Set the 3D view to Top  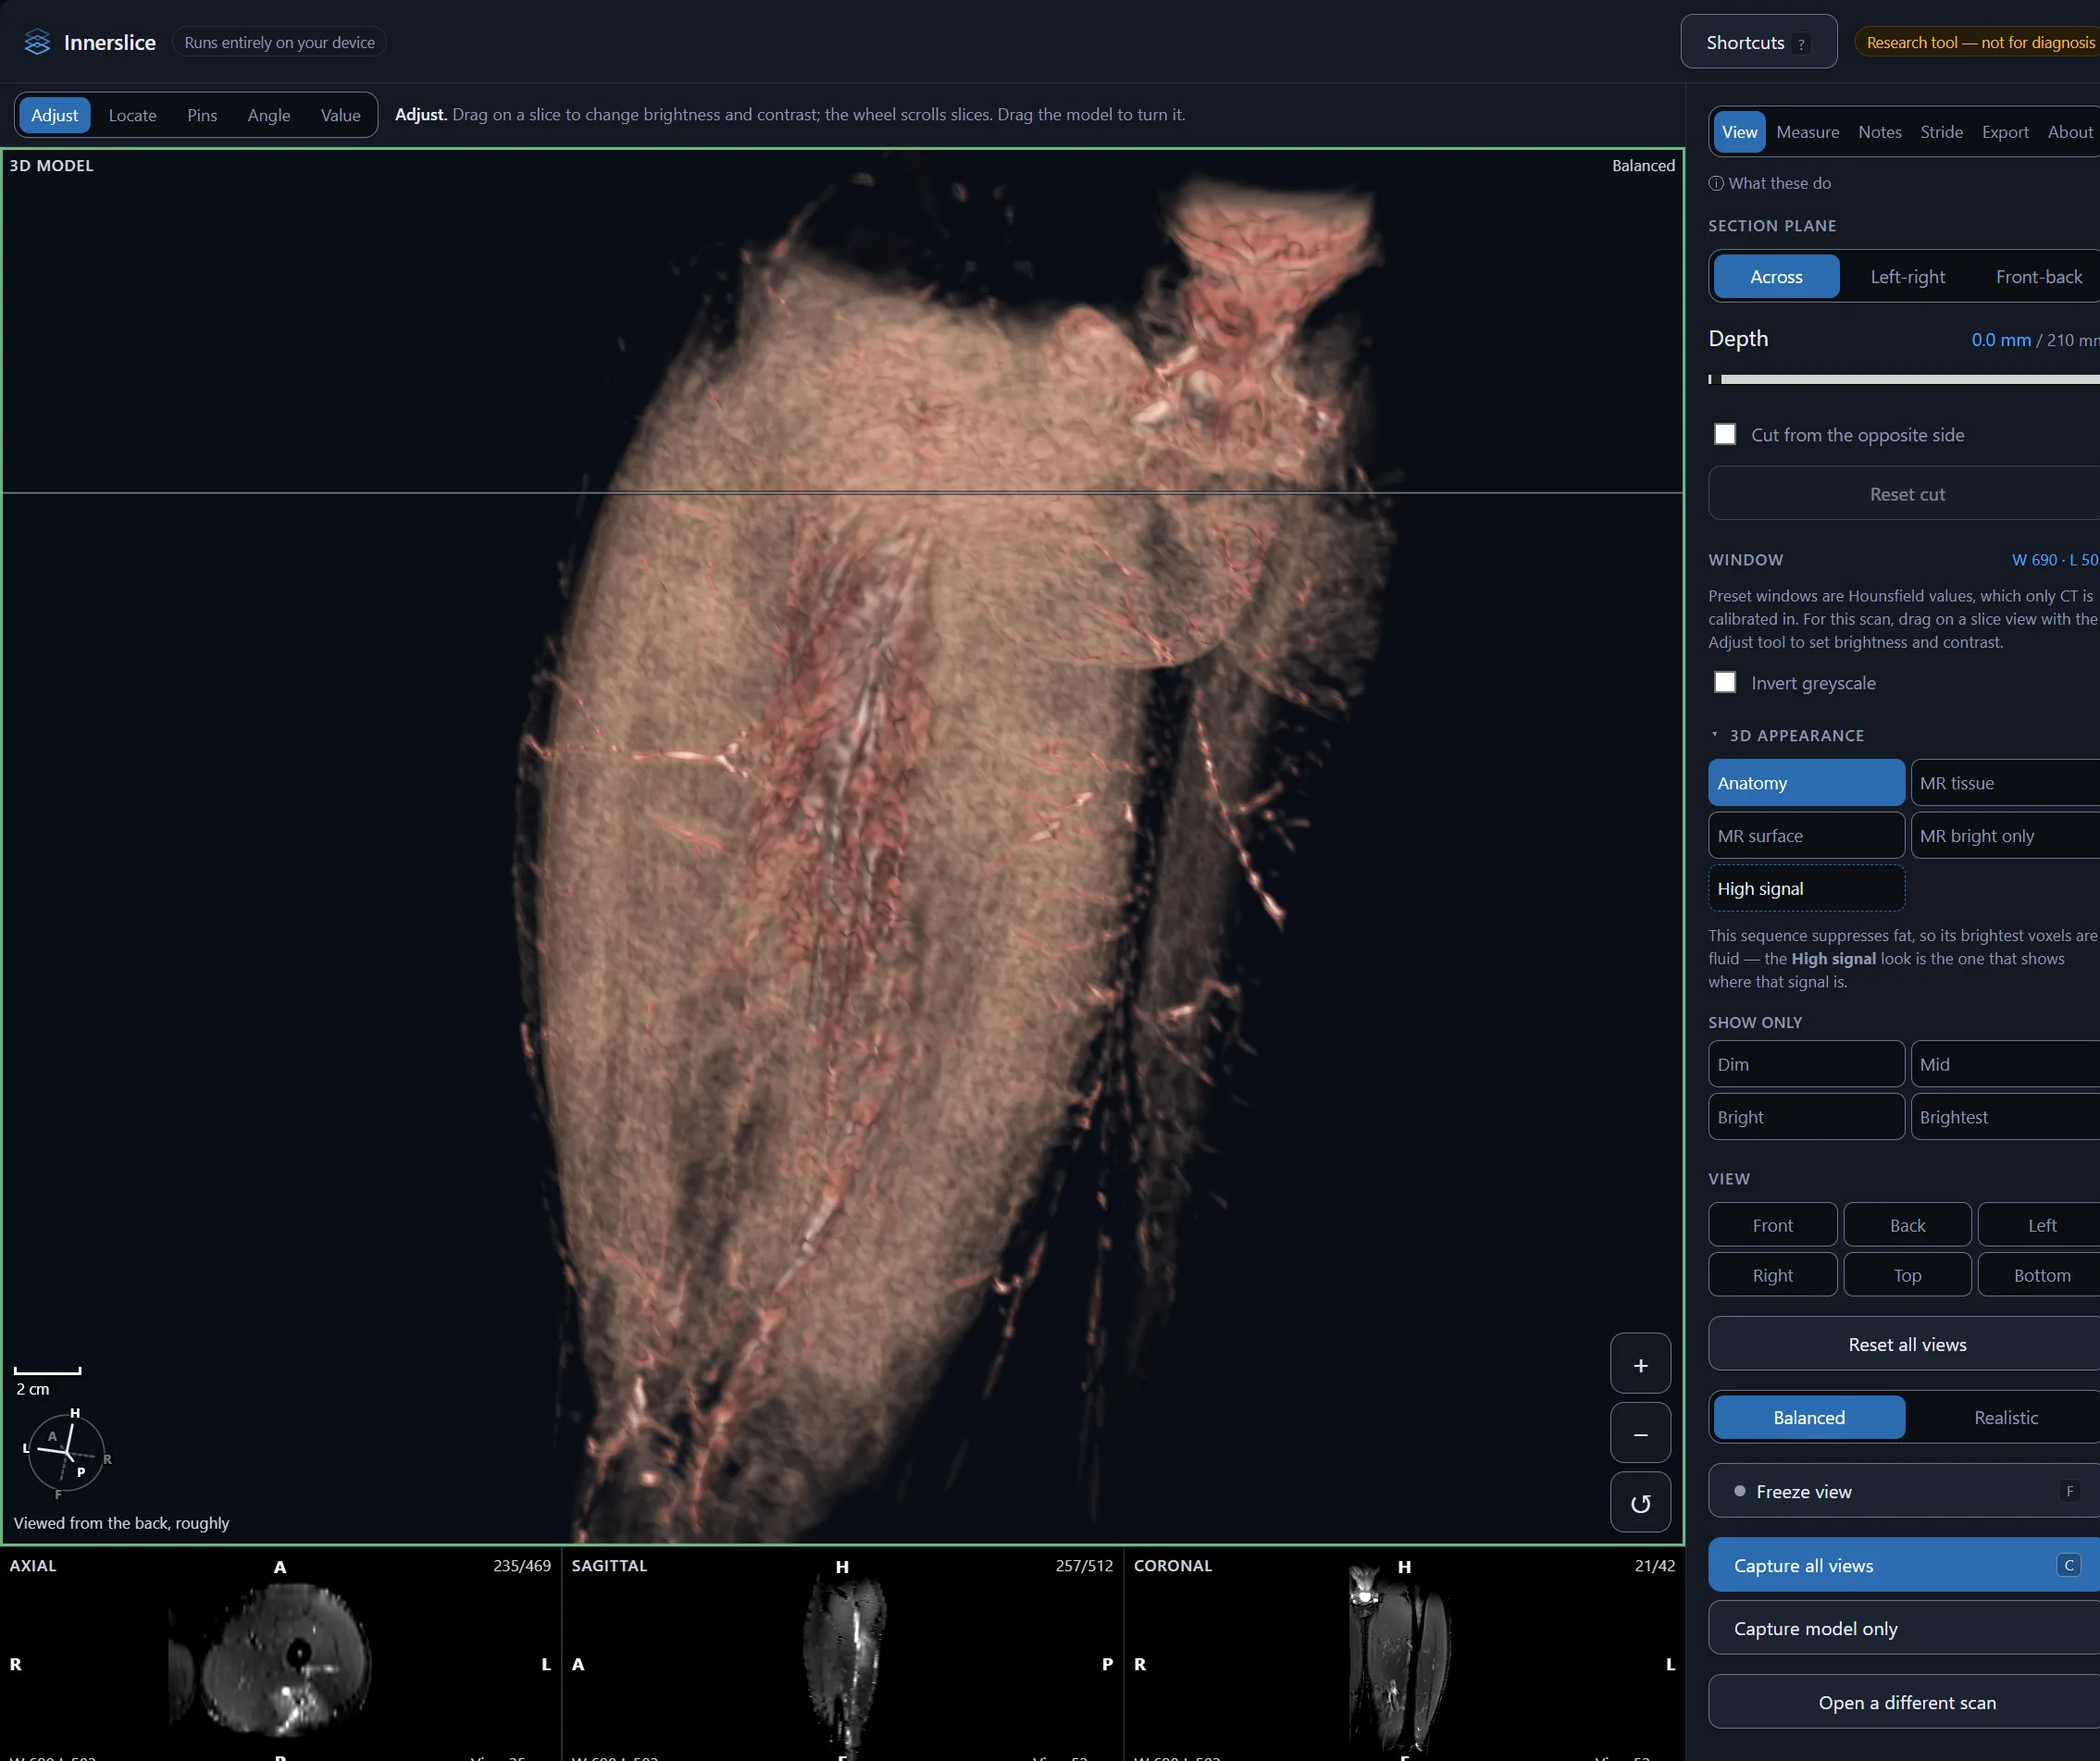coord(1907,1275)
